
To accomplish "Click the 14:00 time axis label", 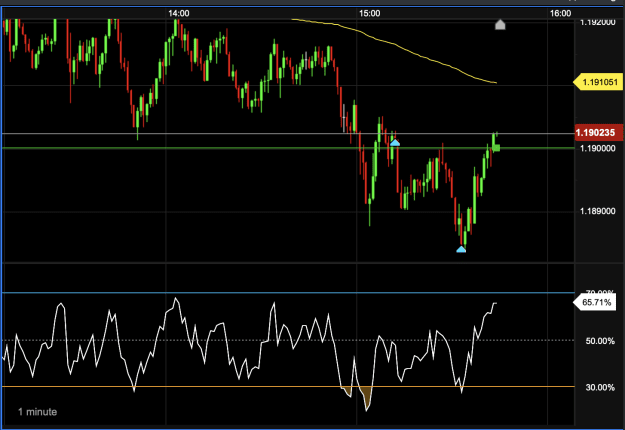I will (179, 13).
